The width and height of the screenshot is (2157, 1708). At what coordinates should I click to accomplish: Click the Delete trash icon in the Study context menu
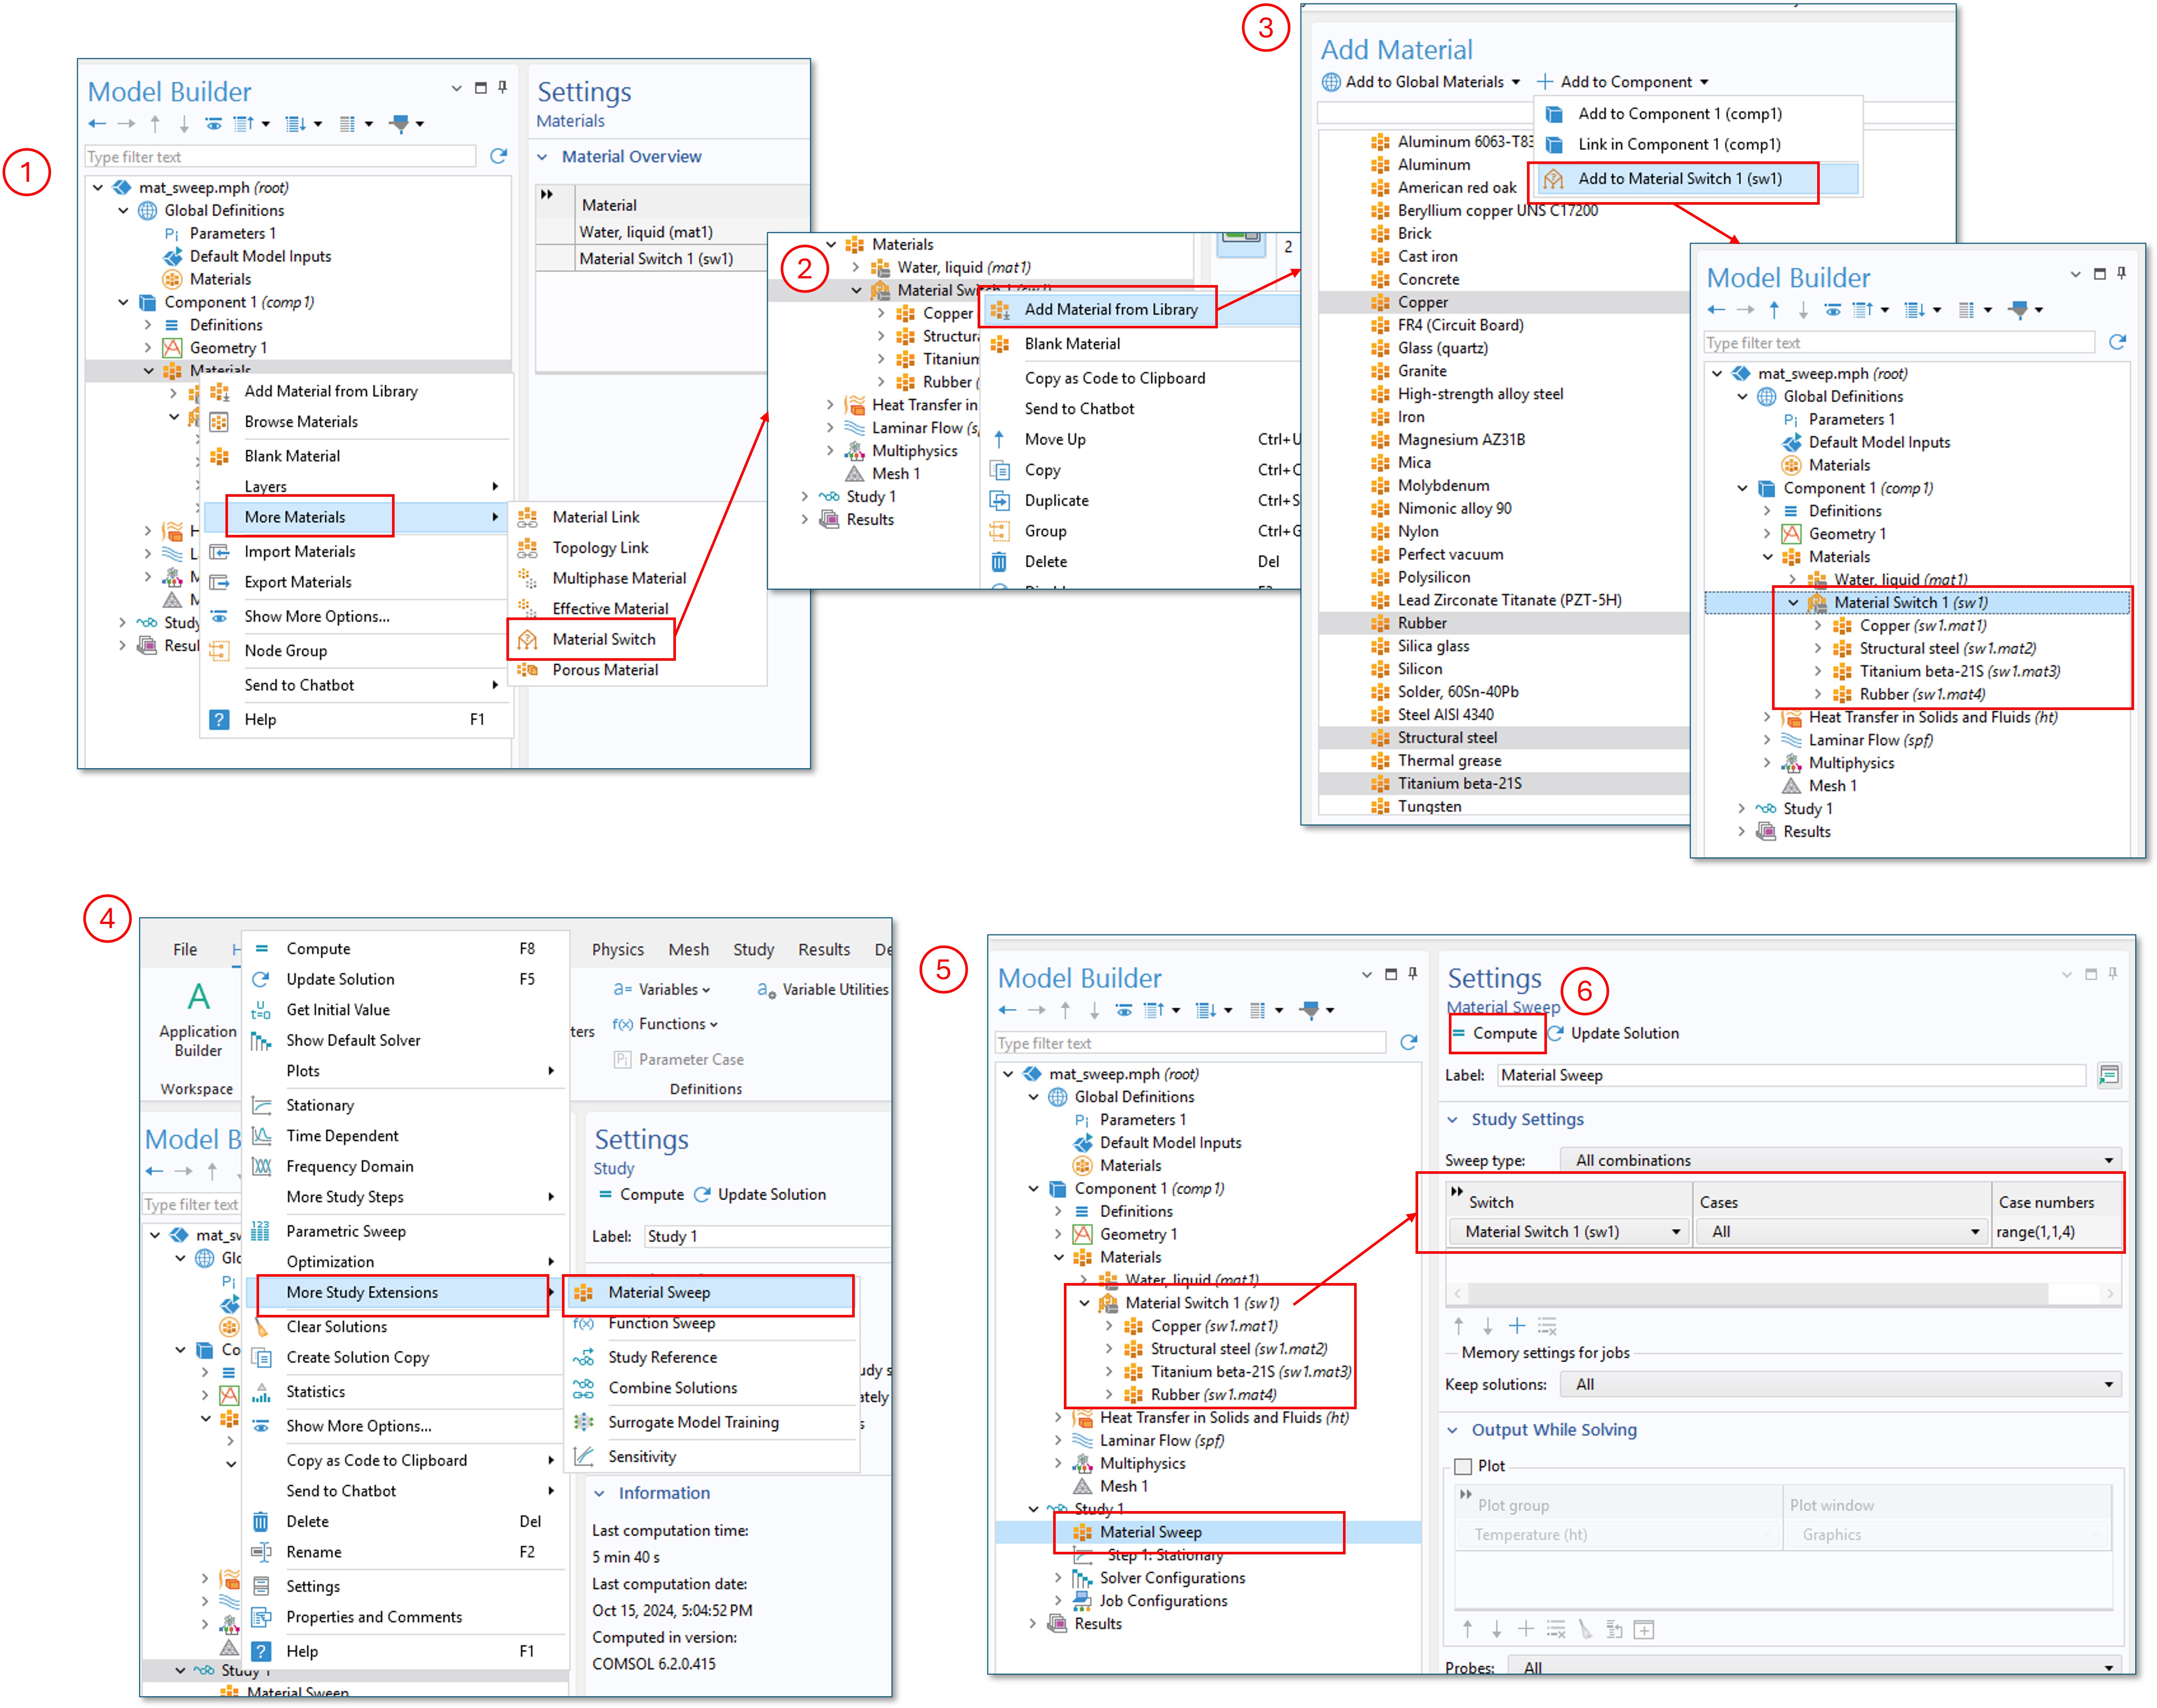(x=260, y=1521)
